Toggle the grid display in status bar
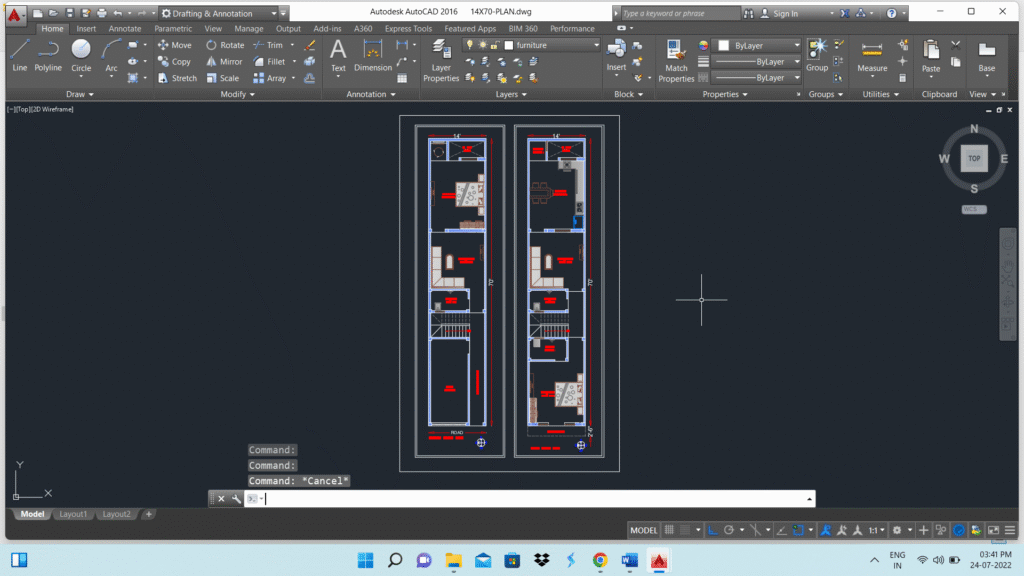 coord(669,530)
